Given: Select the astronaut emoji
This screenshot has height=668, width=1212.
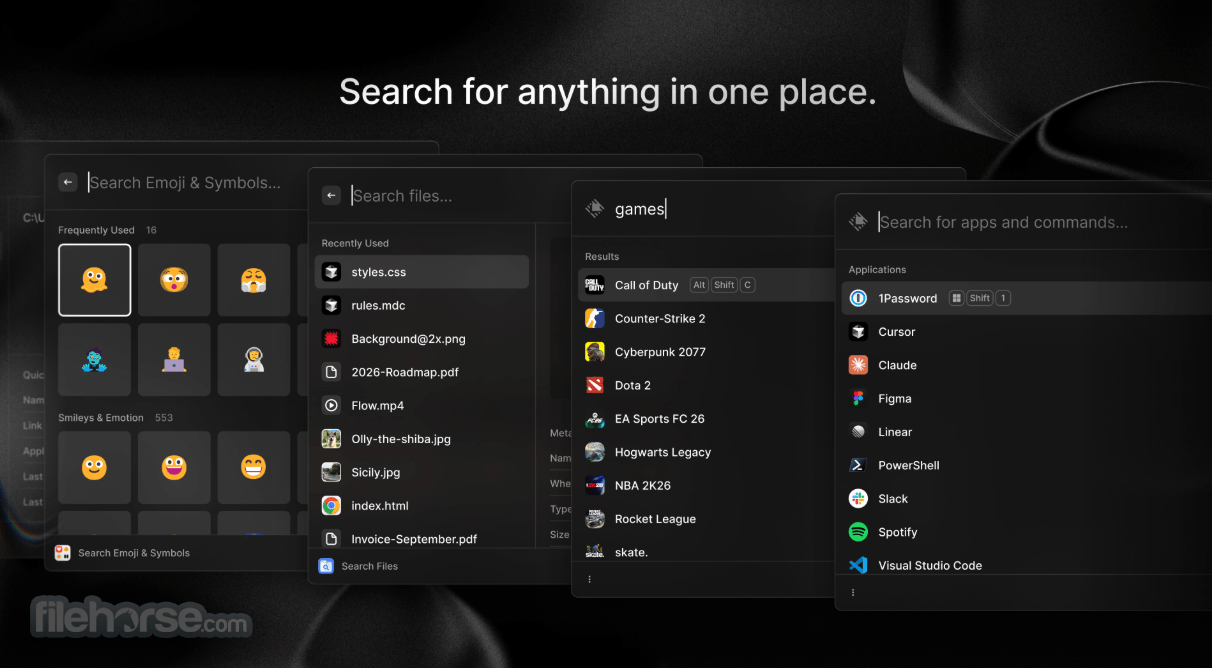Looking at the screenshot, I should coord(254,360).
